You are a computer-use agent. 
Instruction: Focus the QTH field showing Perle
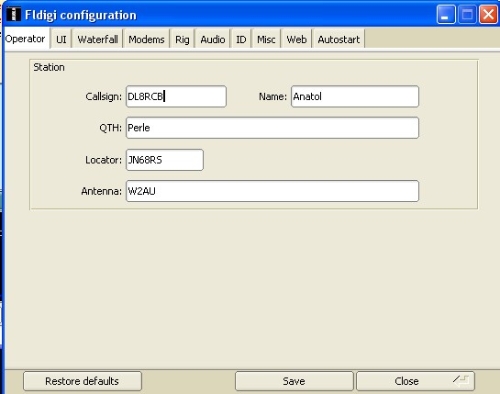point(272,128)
